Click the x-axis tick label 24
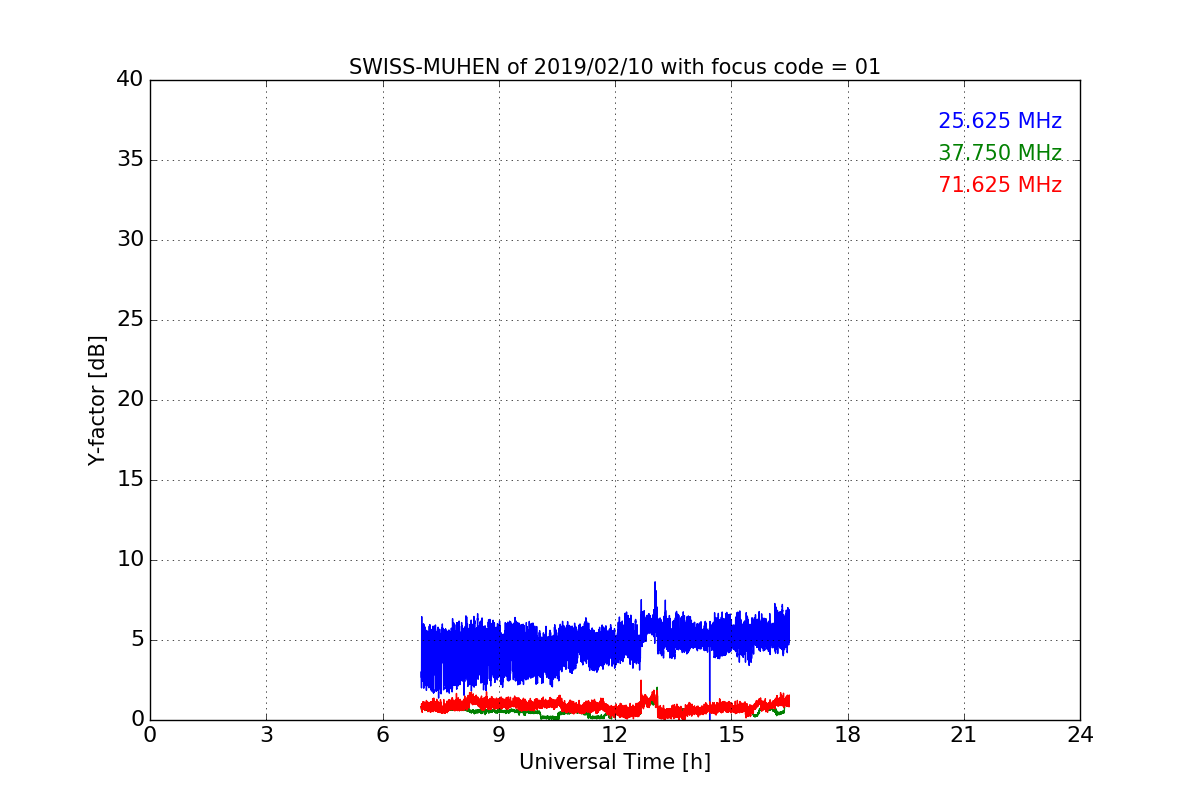This screenshot has width=1200, height=800. click(1080, 735)
